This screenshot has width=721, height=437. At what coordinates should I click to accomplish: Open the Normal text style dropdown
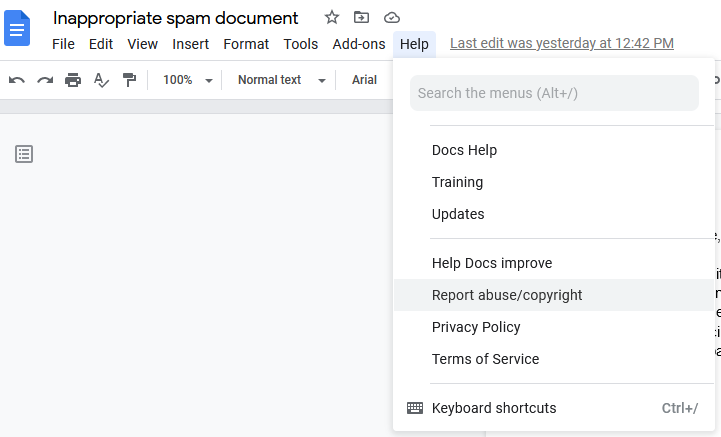coord(281,80)
